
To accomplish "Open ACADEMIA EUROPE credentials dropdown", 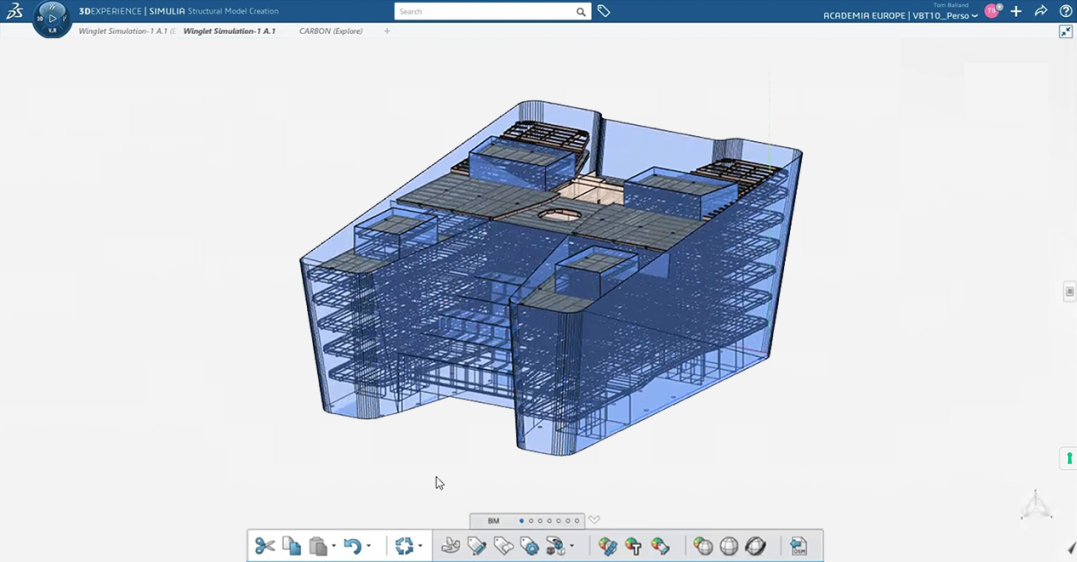I will tap(900, 16).
